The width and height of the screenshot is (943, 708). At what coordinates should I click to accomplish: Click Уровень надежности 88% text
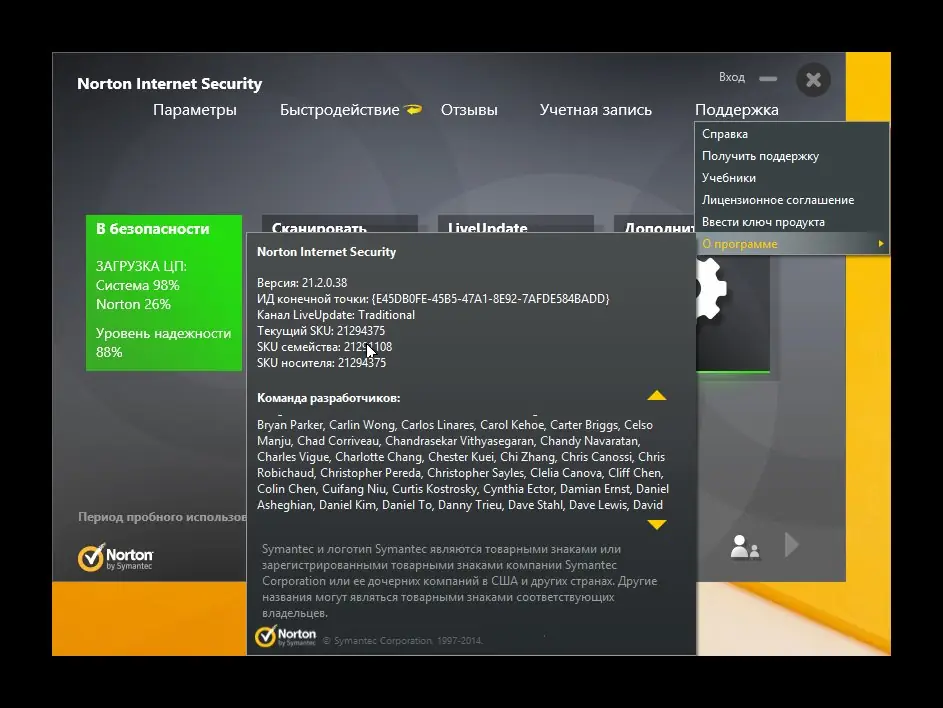[164, 343]
